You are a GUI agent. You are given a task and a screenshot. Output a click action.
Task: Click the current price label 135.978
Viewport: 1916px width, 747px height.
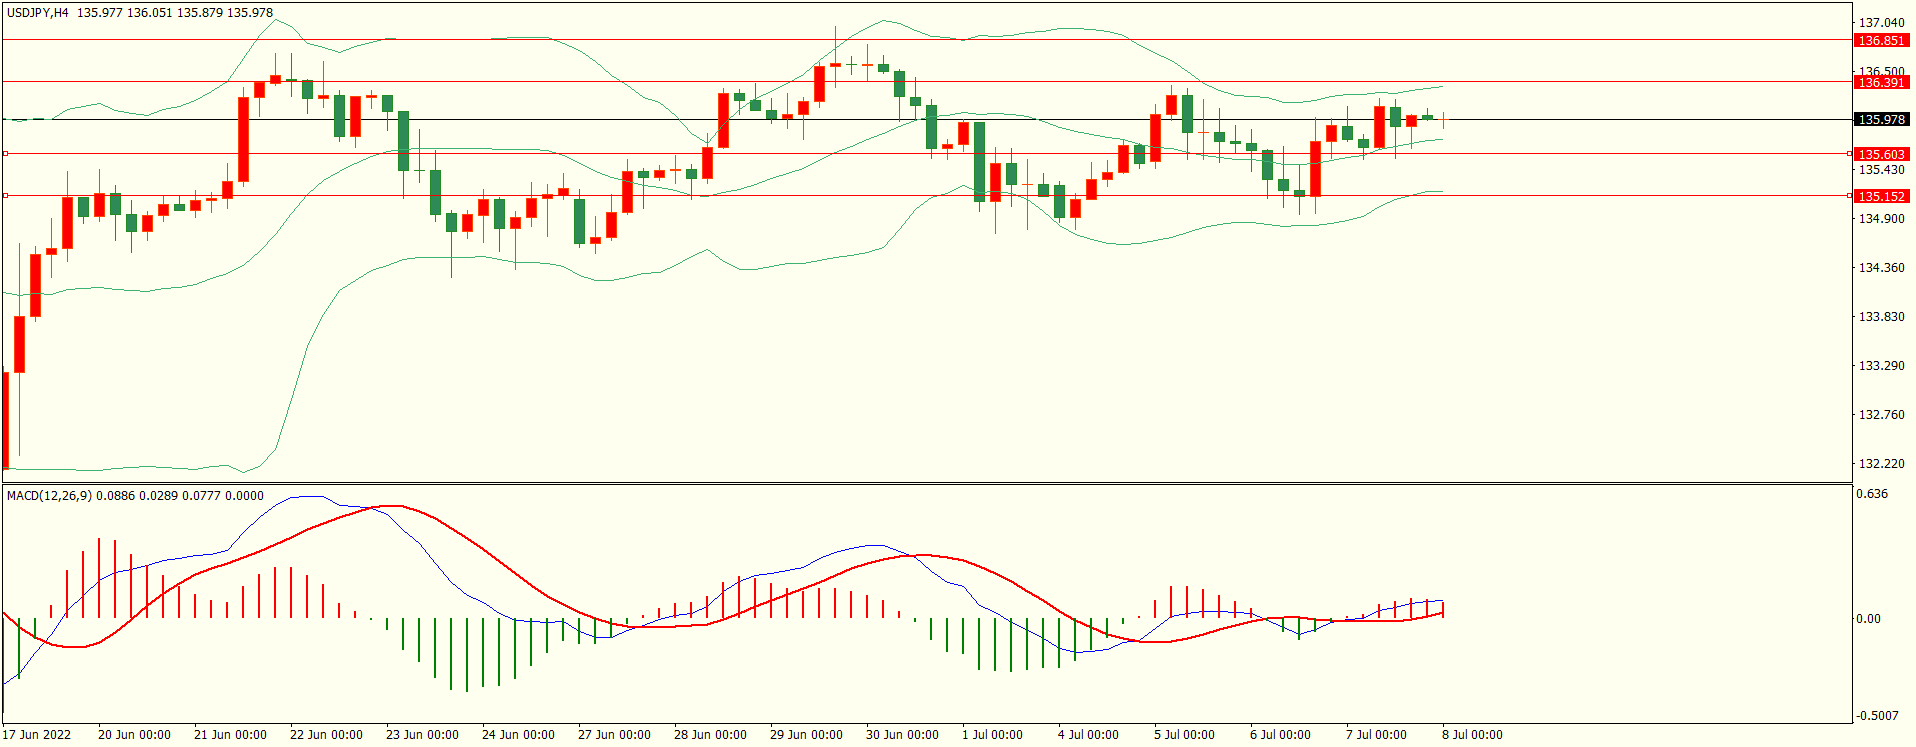tap(1881, 120)
